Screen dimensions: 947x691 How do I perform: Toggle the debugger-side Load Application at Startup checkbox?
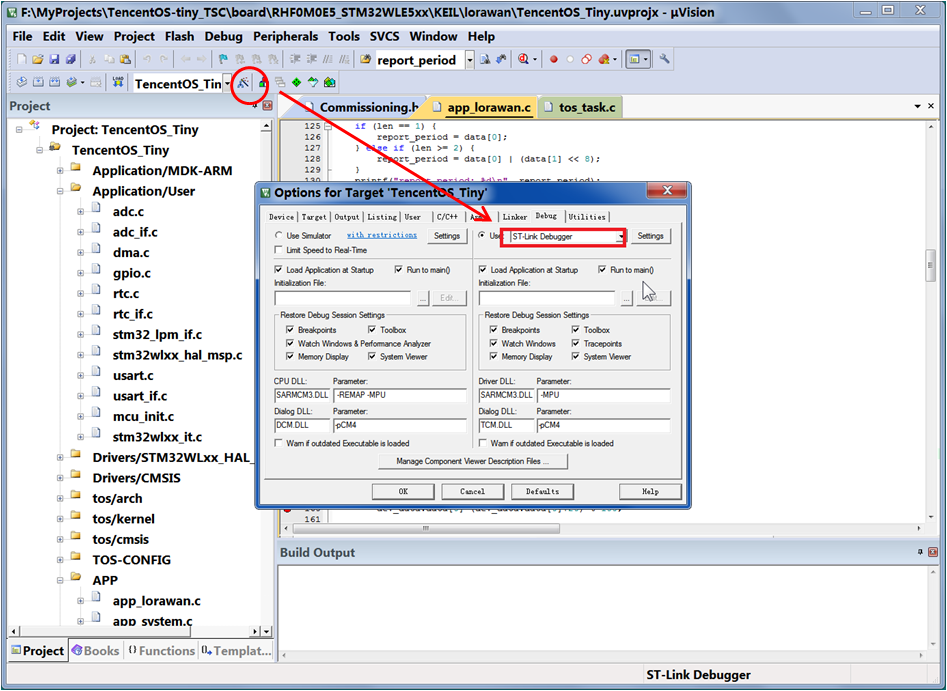click(x=483, y=269)
